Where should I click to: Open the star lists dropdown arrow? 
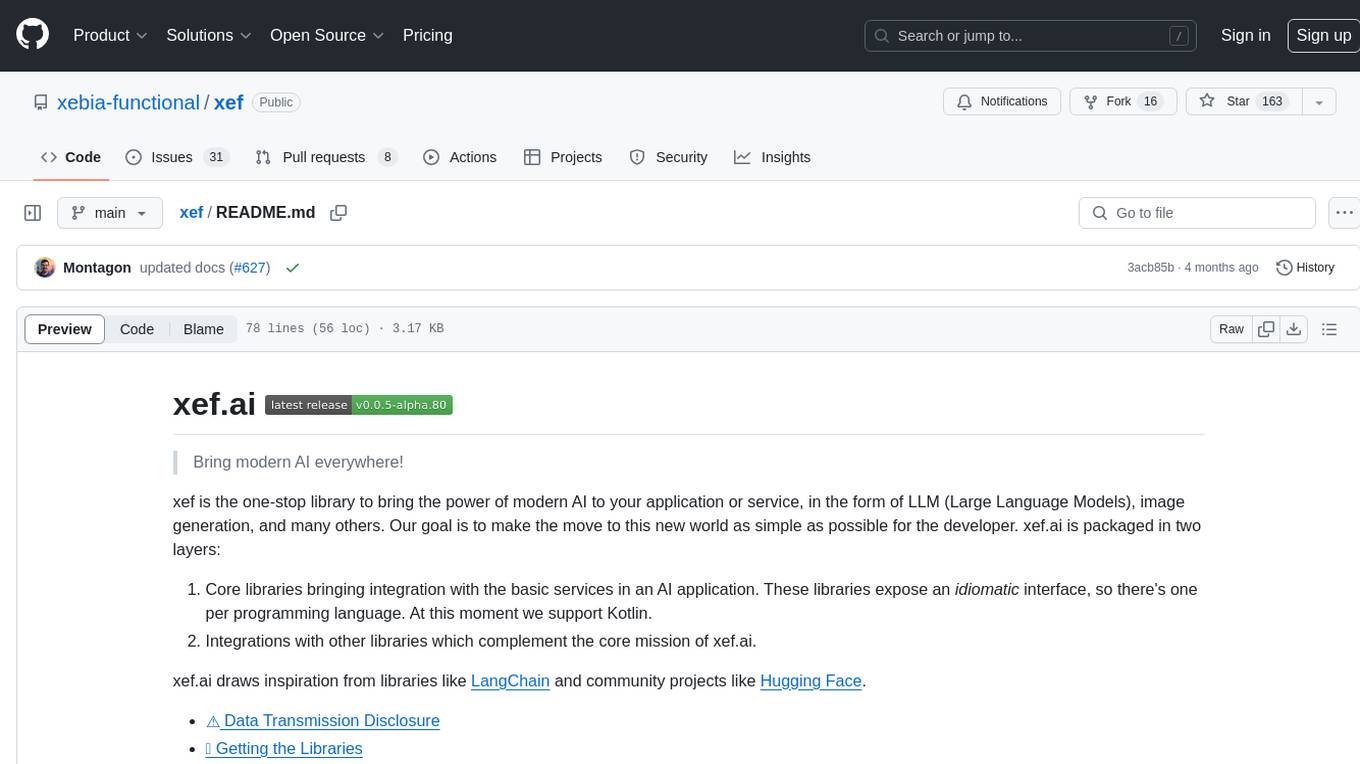[x=1319, y=102]
